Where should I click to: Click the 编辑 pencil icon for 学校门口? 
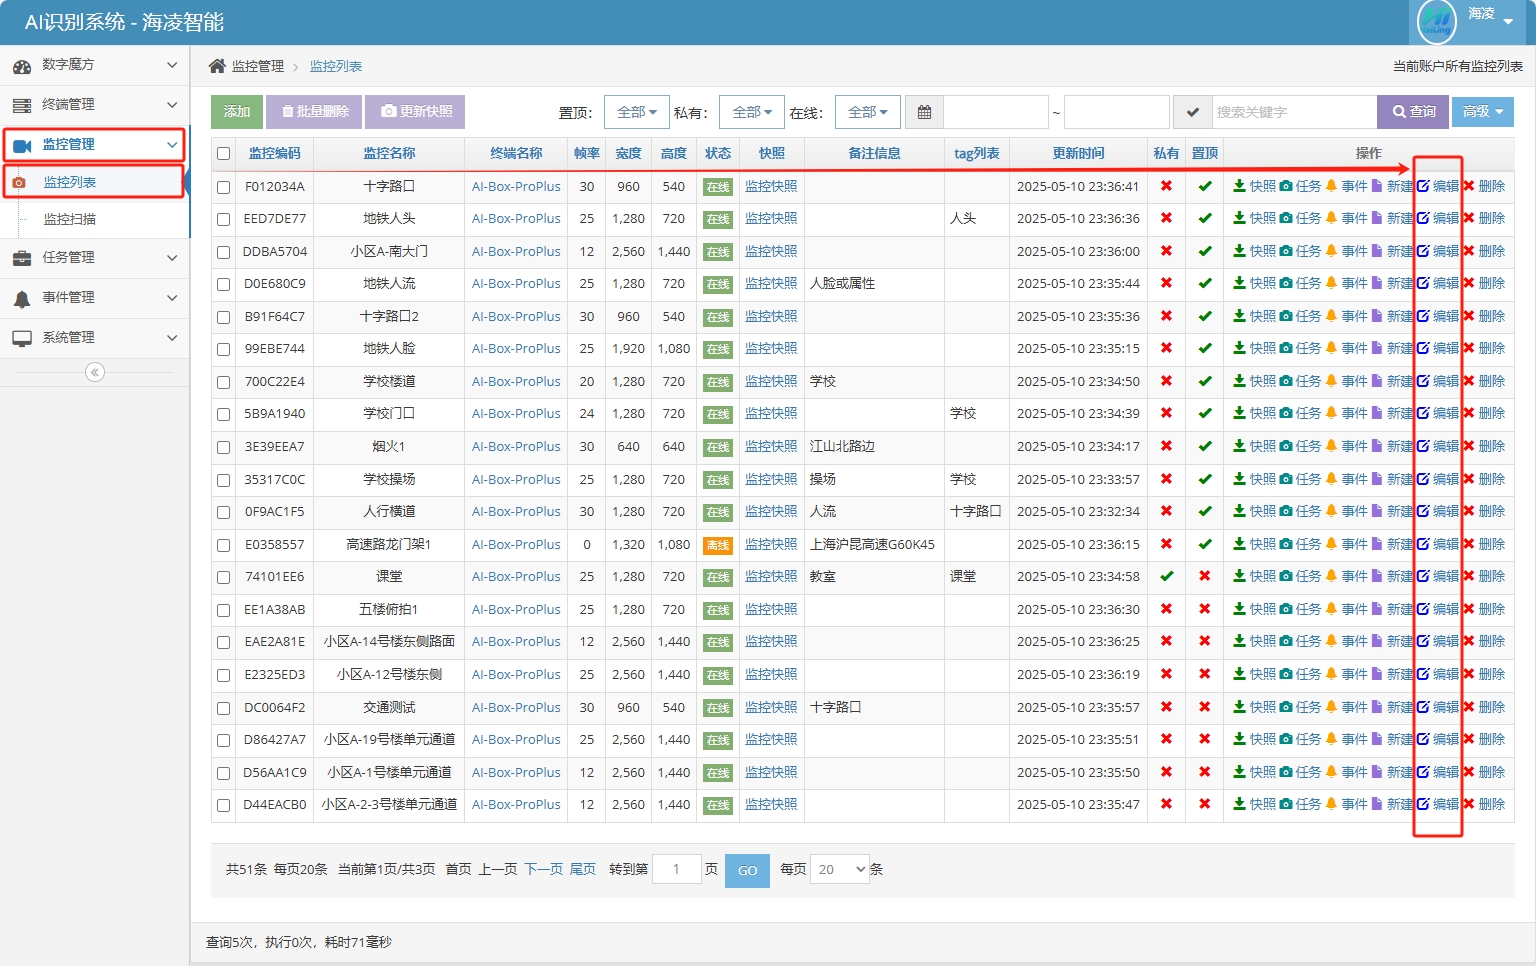(1423, 413)
